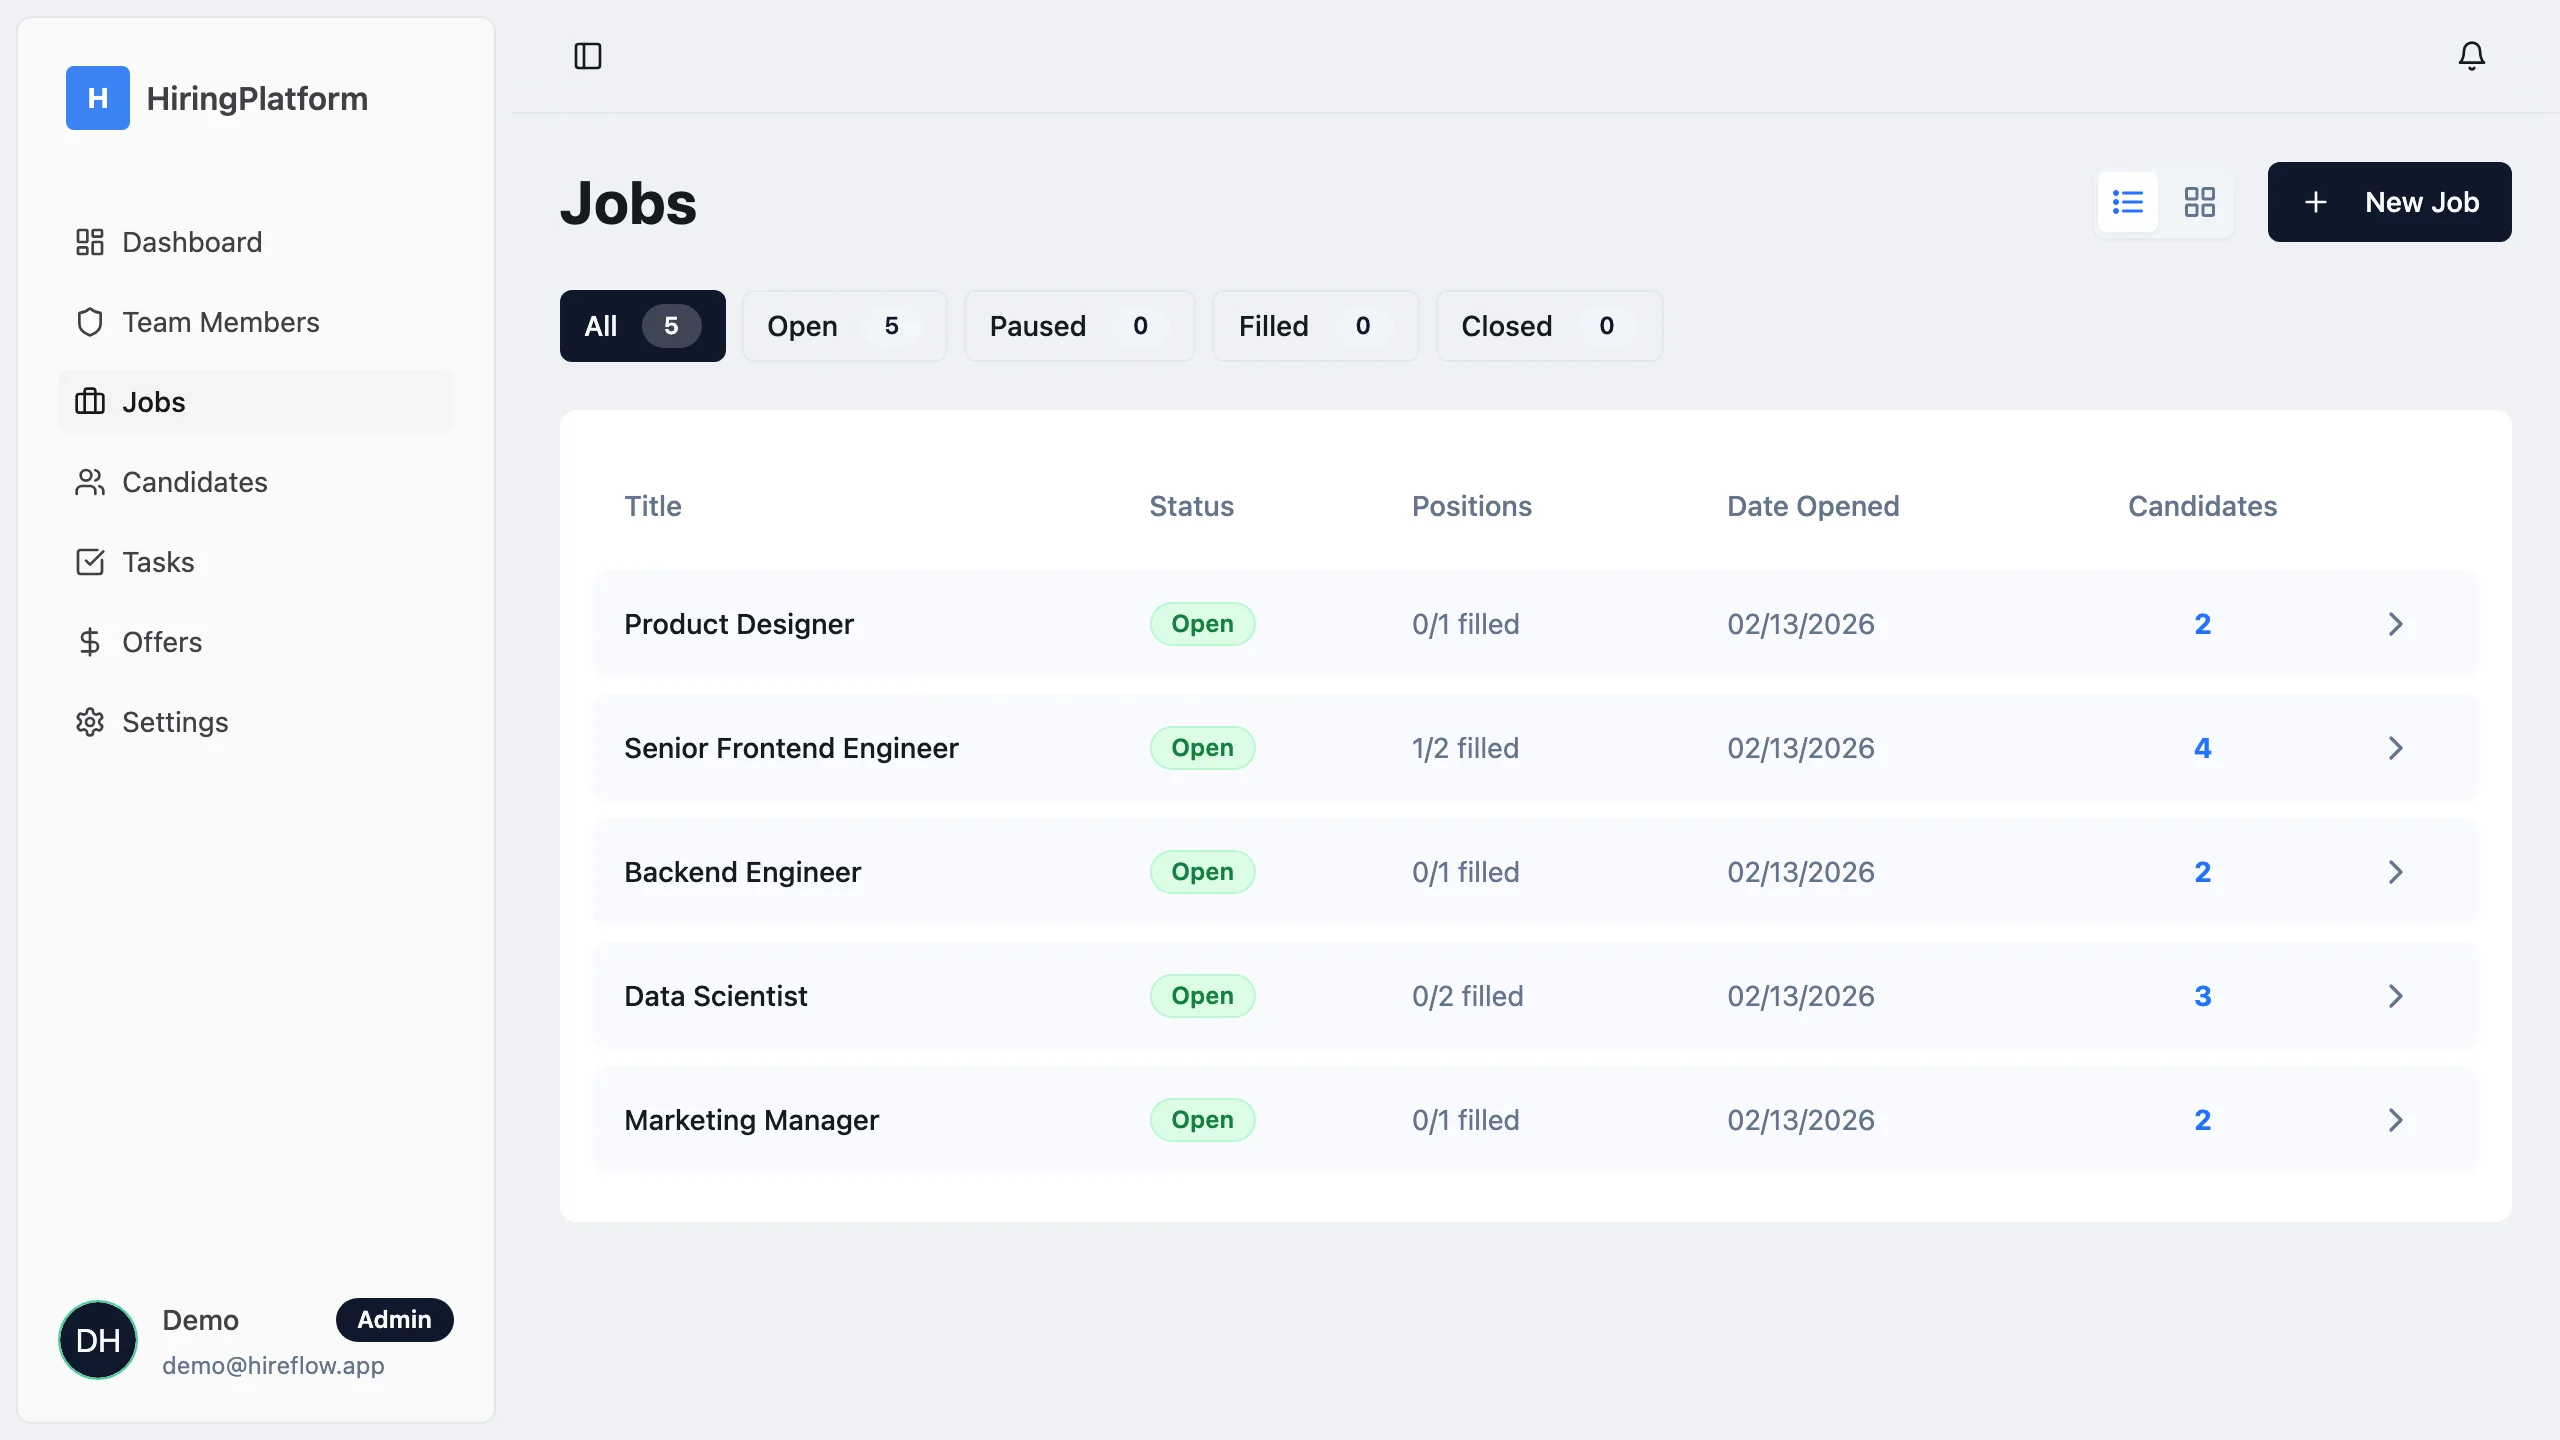Open details for Marketing Manager via chevron

pos(2395,1120)
